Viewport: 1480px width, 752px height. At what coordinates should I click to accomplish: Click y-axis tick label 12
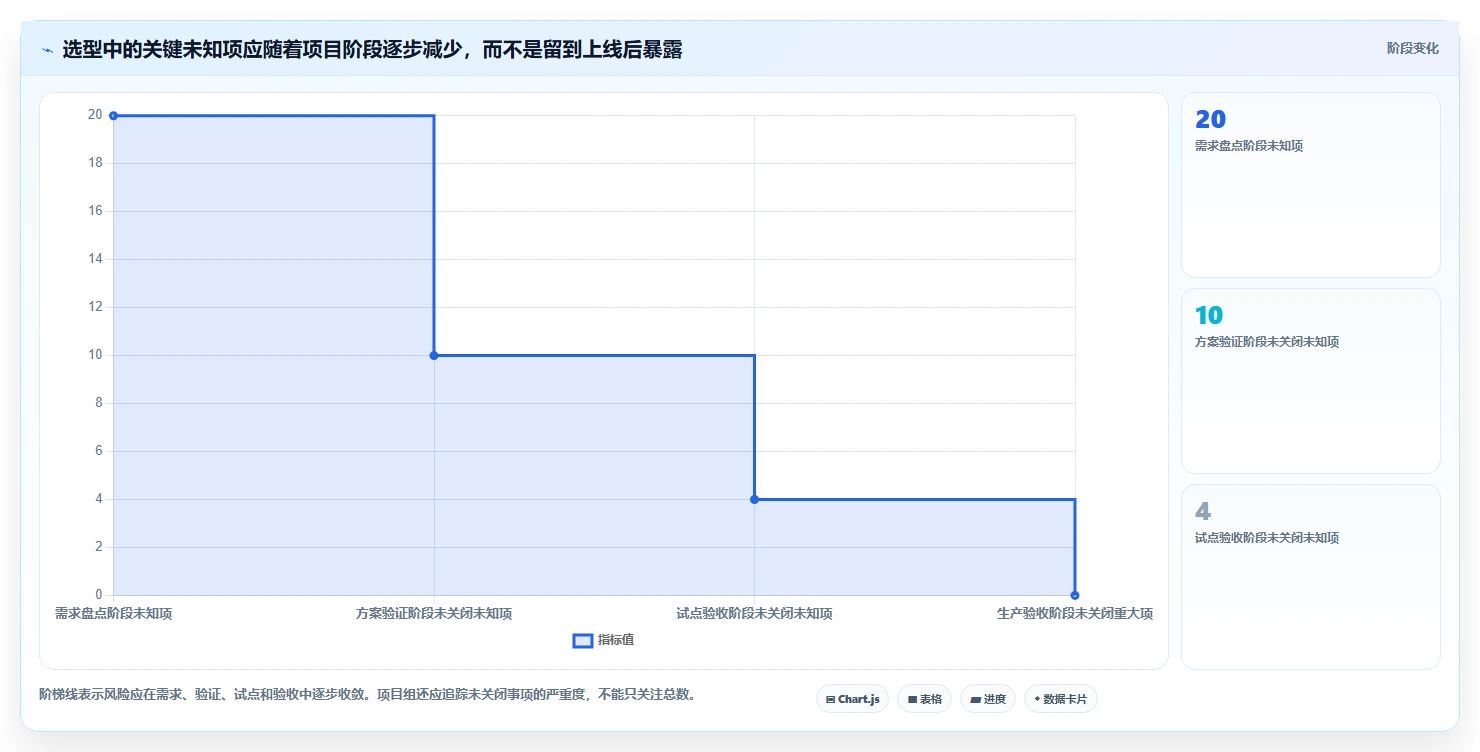(95, 307)
